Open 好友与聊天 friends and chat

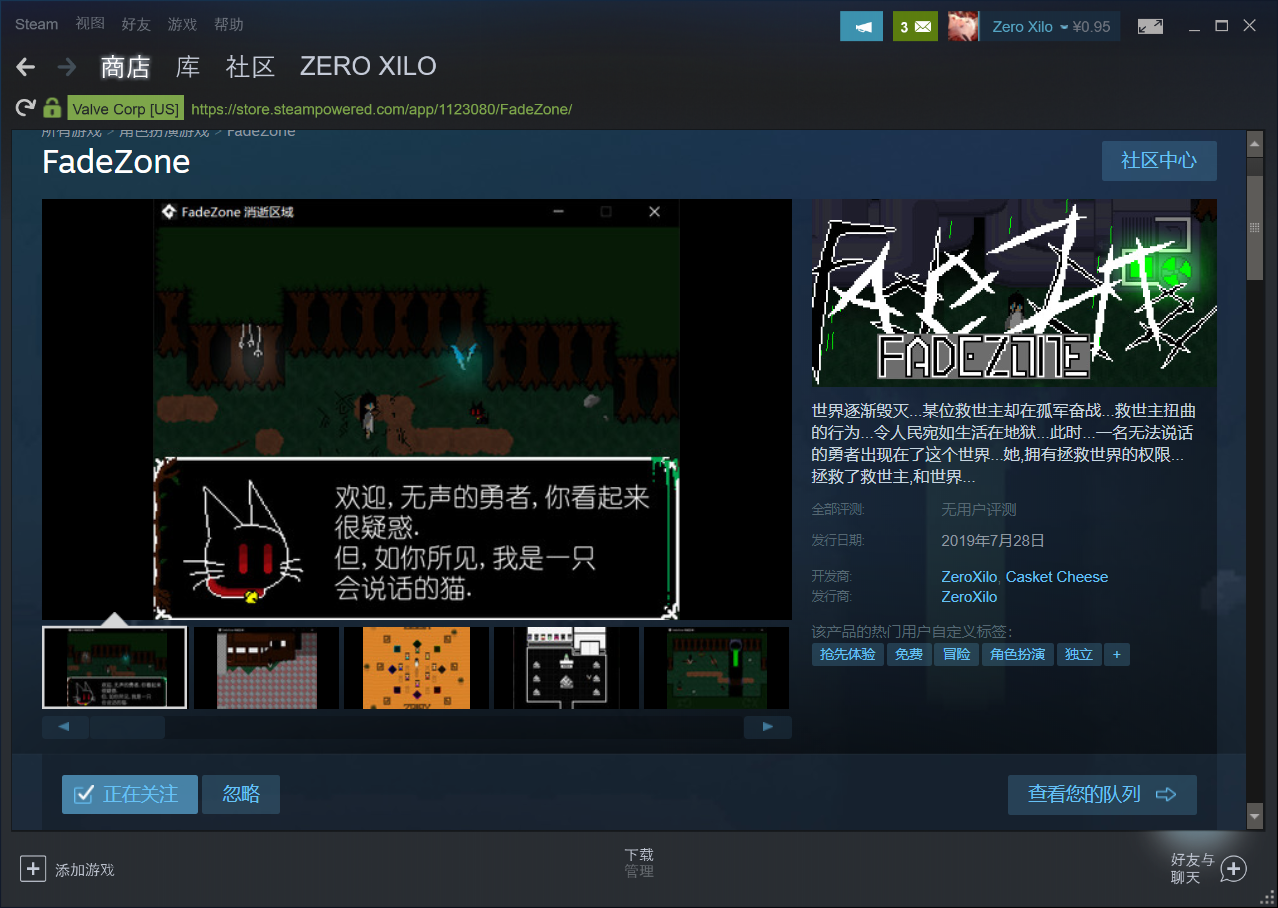pos(1208,868)
